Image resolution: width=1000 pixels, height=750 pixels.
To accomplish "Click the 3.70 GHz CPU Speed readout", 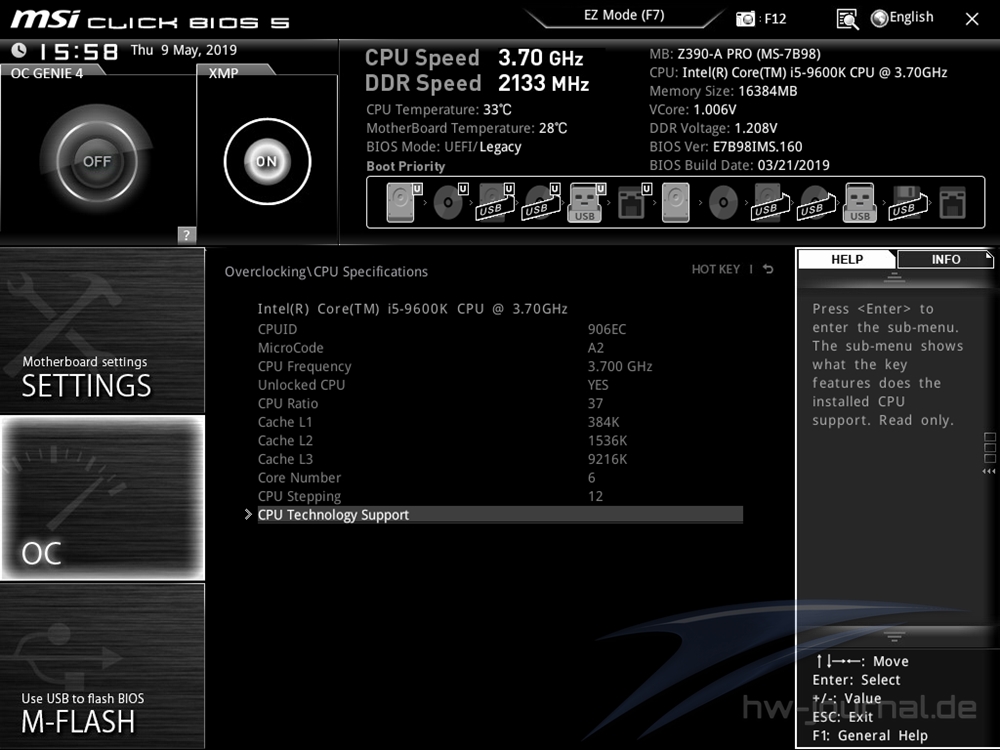I will 541,58.
